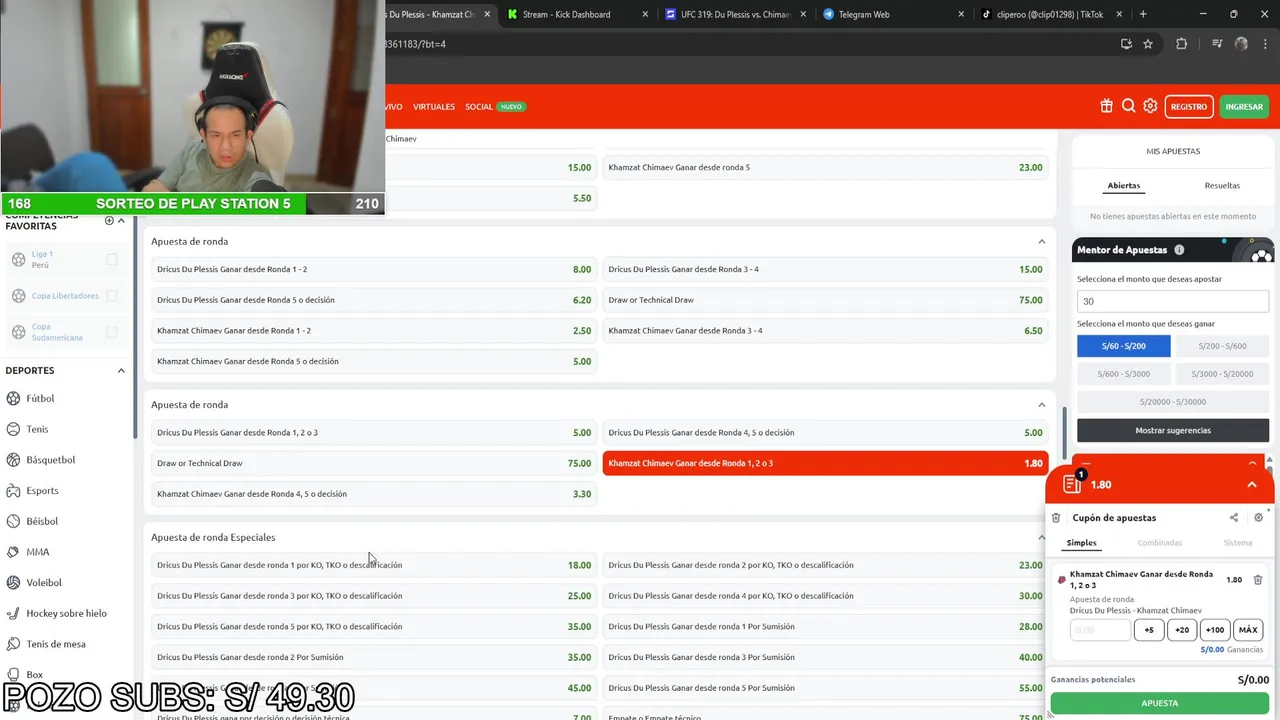The image size is (1280, 720).
Task: Switch to the Combinadas coupon tab
Action: (x=1160, y=543)
